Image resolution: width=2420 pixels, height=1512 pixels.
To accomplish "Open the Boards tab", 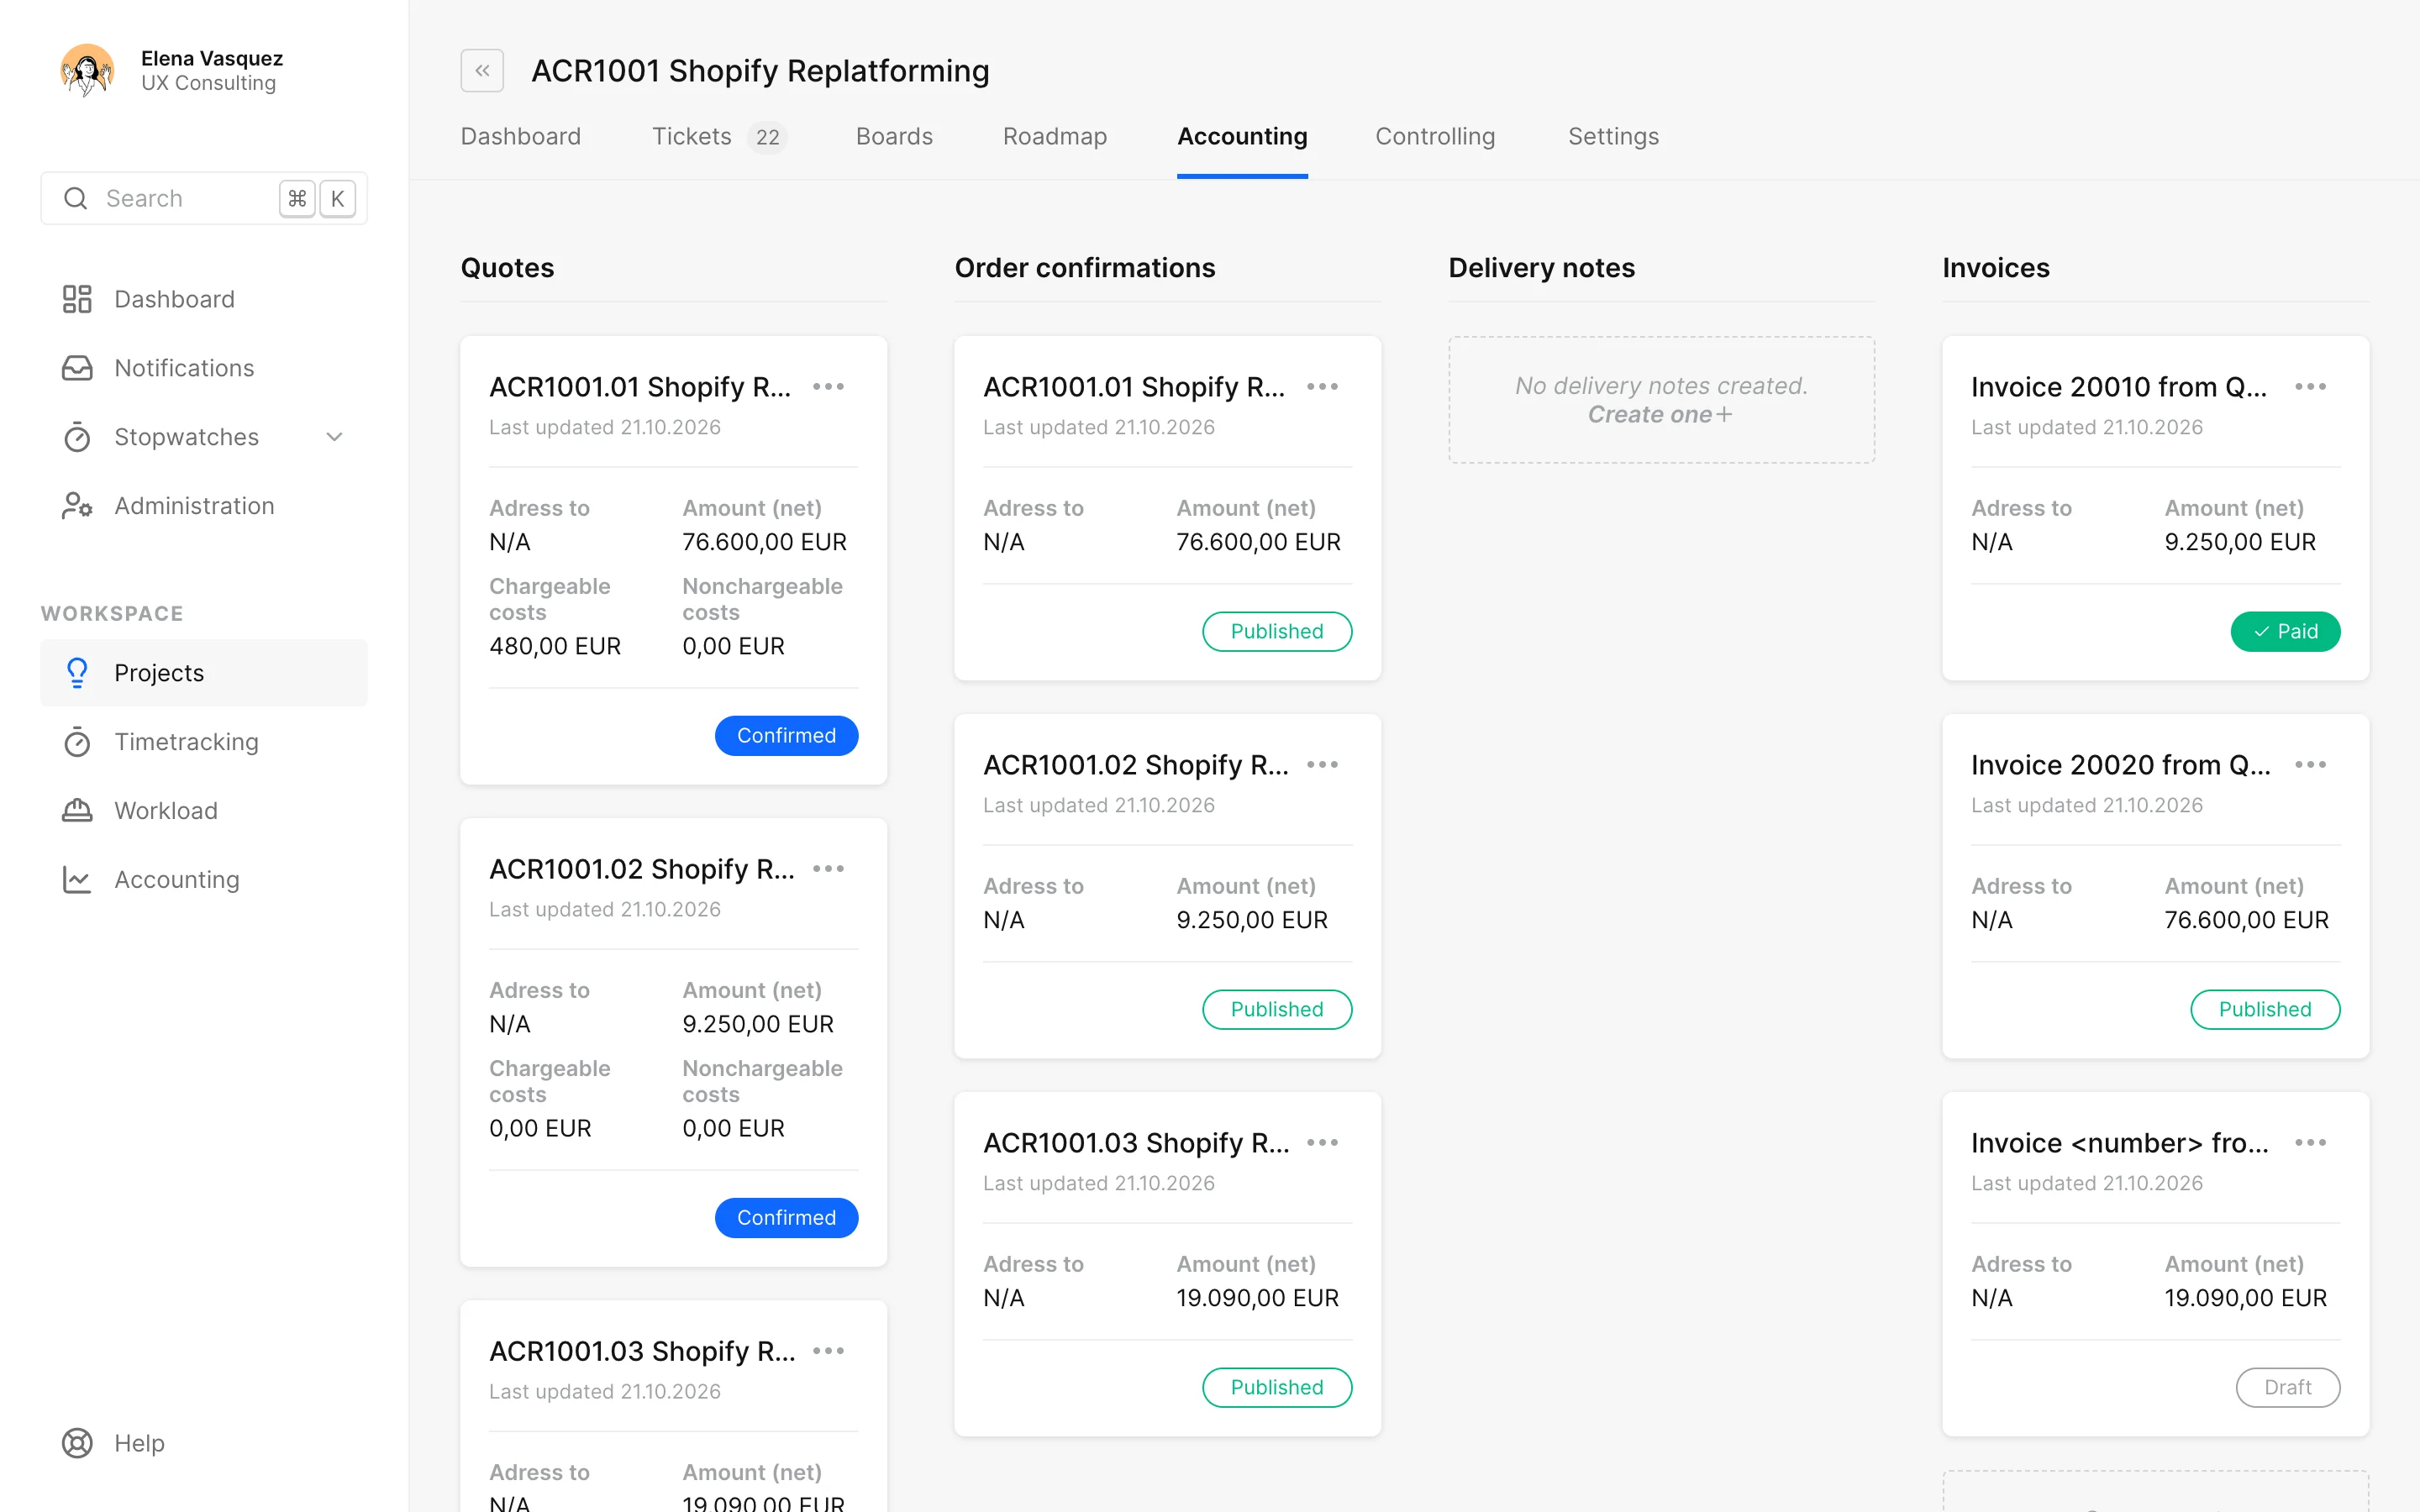I will pyautogui.click(x=894, y=136).
